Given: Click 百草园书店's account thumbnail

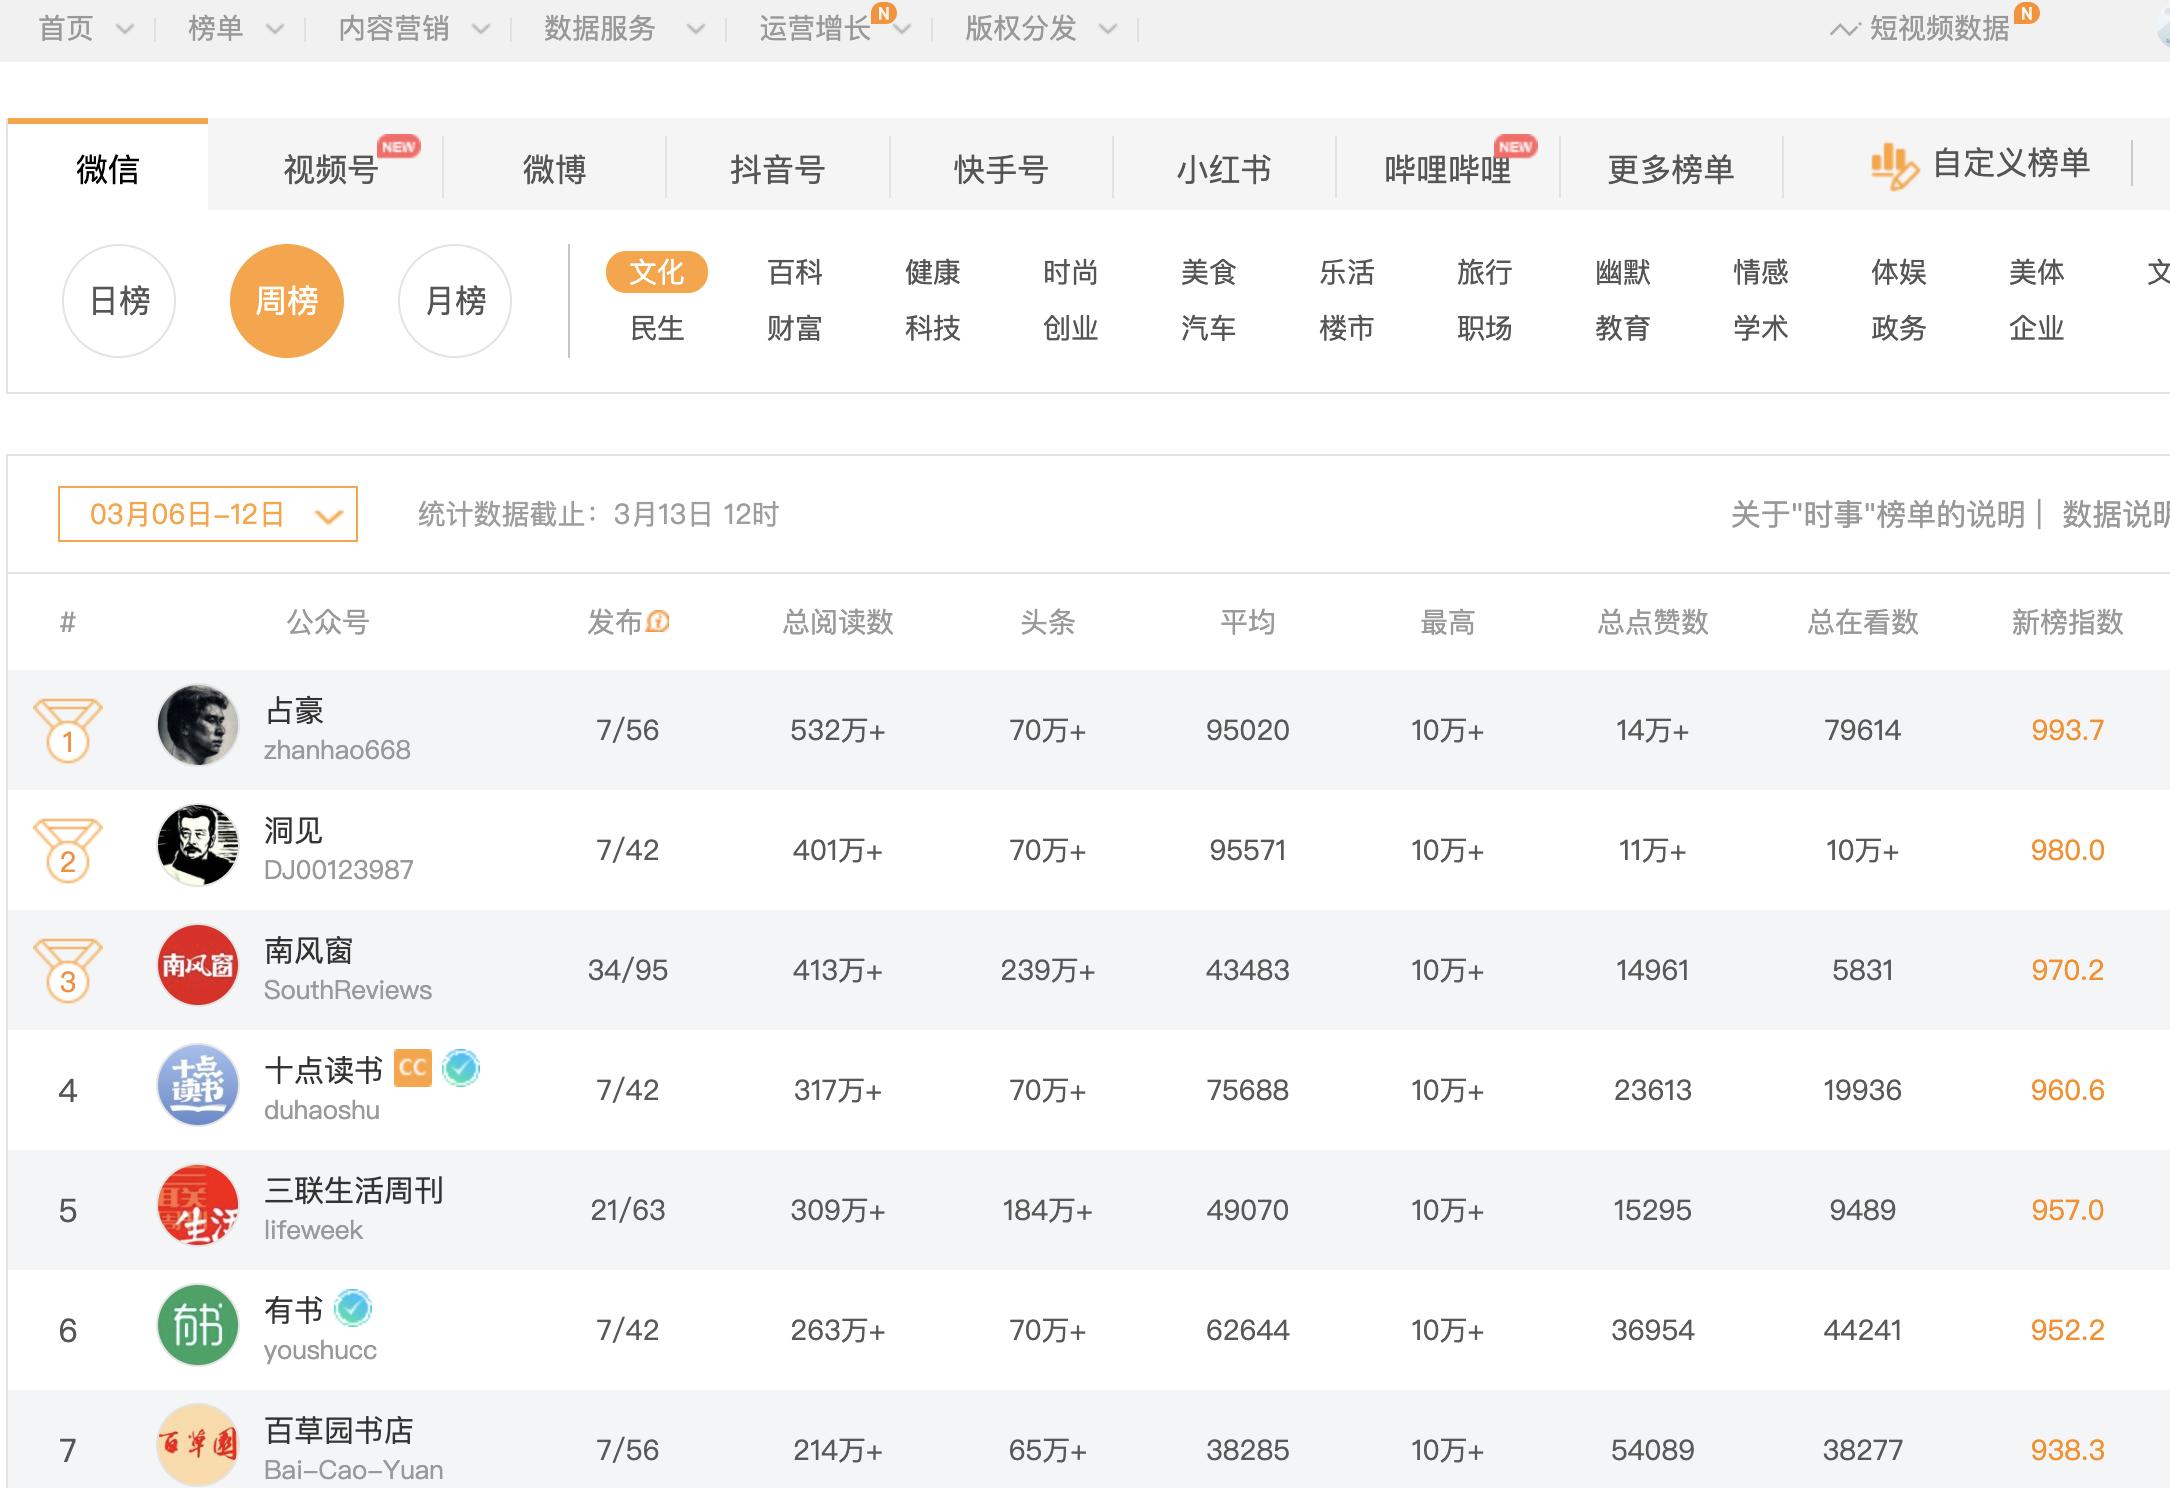Looking at the screenshot, I should pos(198,1445).
